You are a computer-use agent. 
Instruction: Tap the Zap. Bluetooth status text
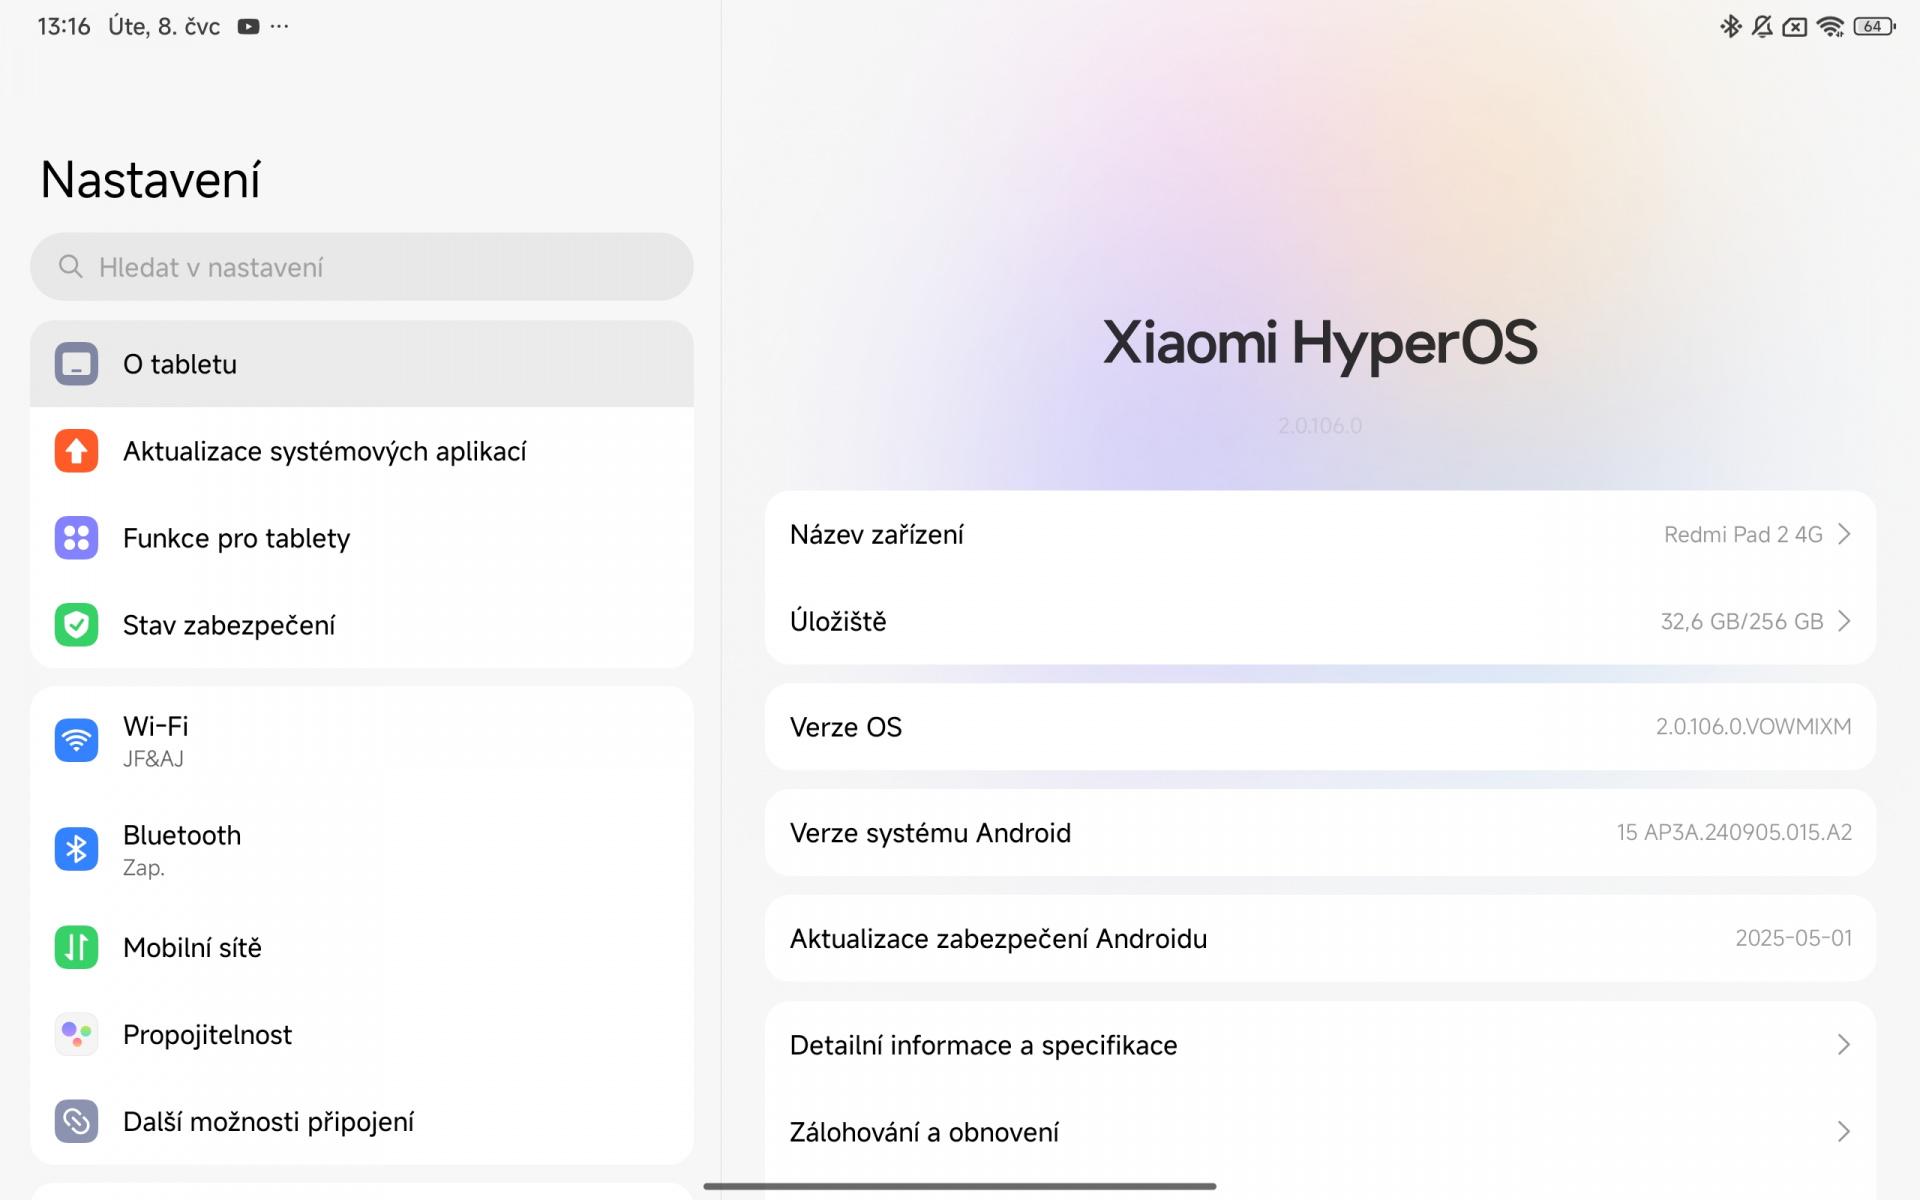[144, 868]
